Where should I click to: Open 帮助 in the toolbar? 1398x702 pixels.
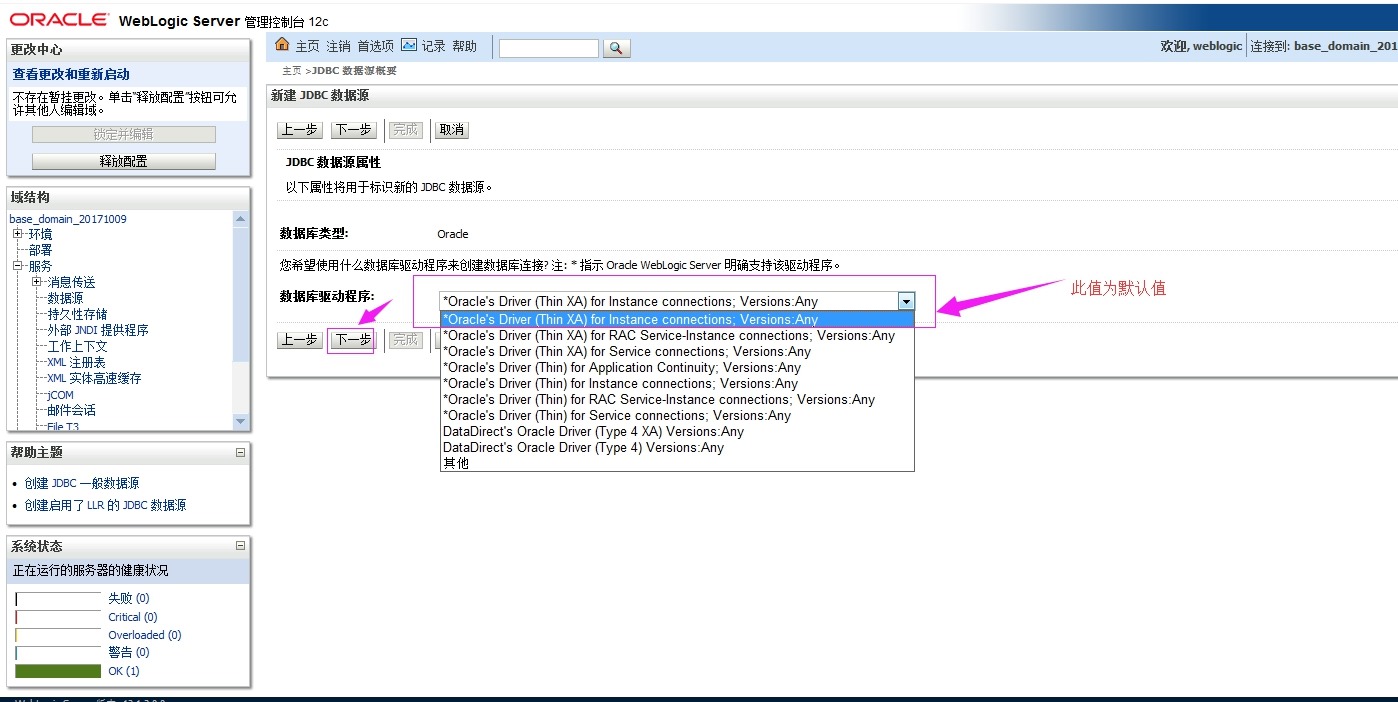click(x=465, y=46)
